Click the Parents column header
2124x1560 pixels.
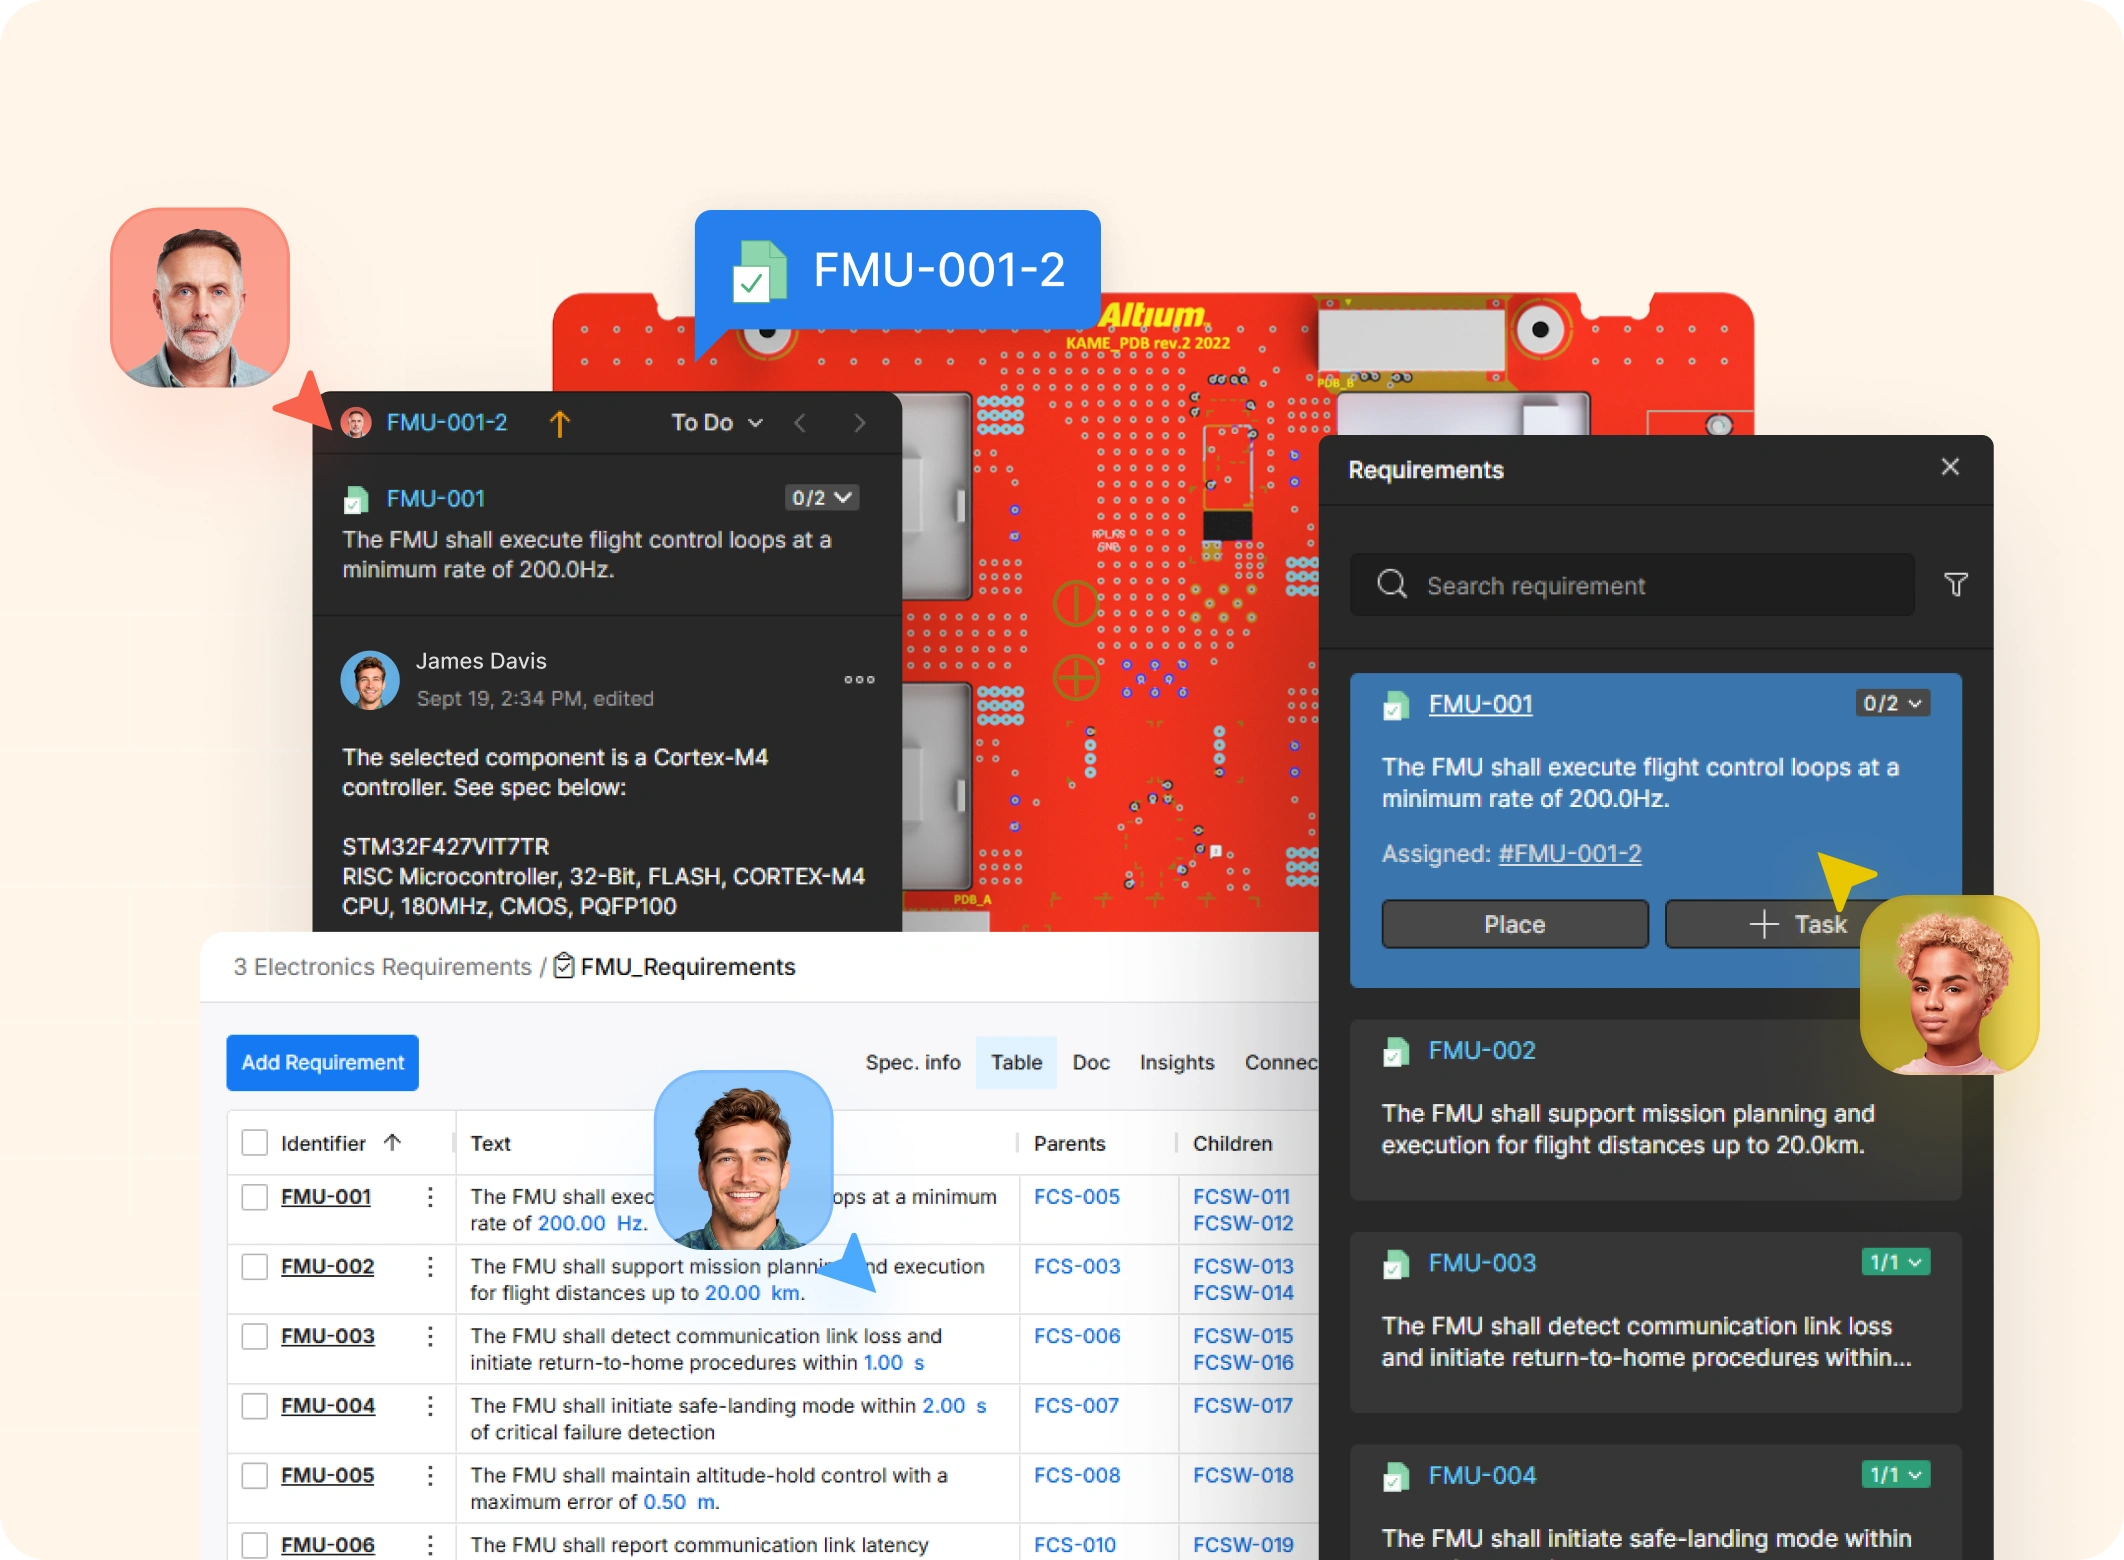click(x=1069, y=1143)
